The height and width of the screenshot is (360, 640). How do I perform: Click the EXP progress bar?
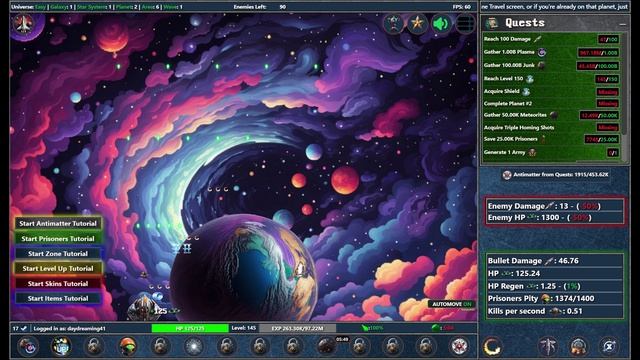coord(298,328)
